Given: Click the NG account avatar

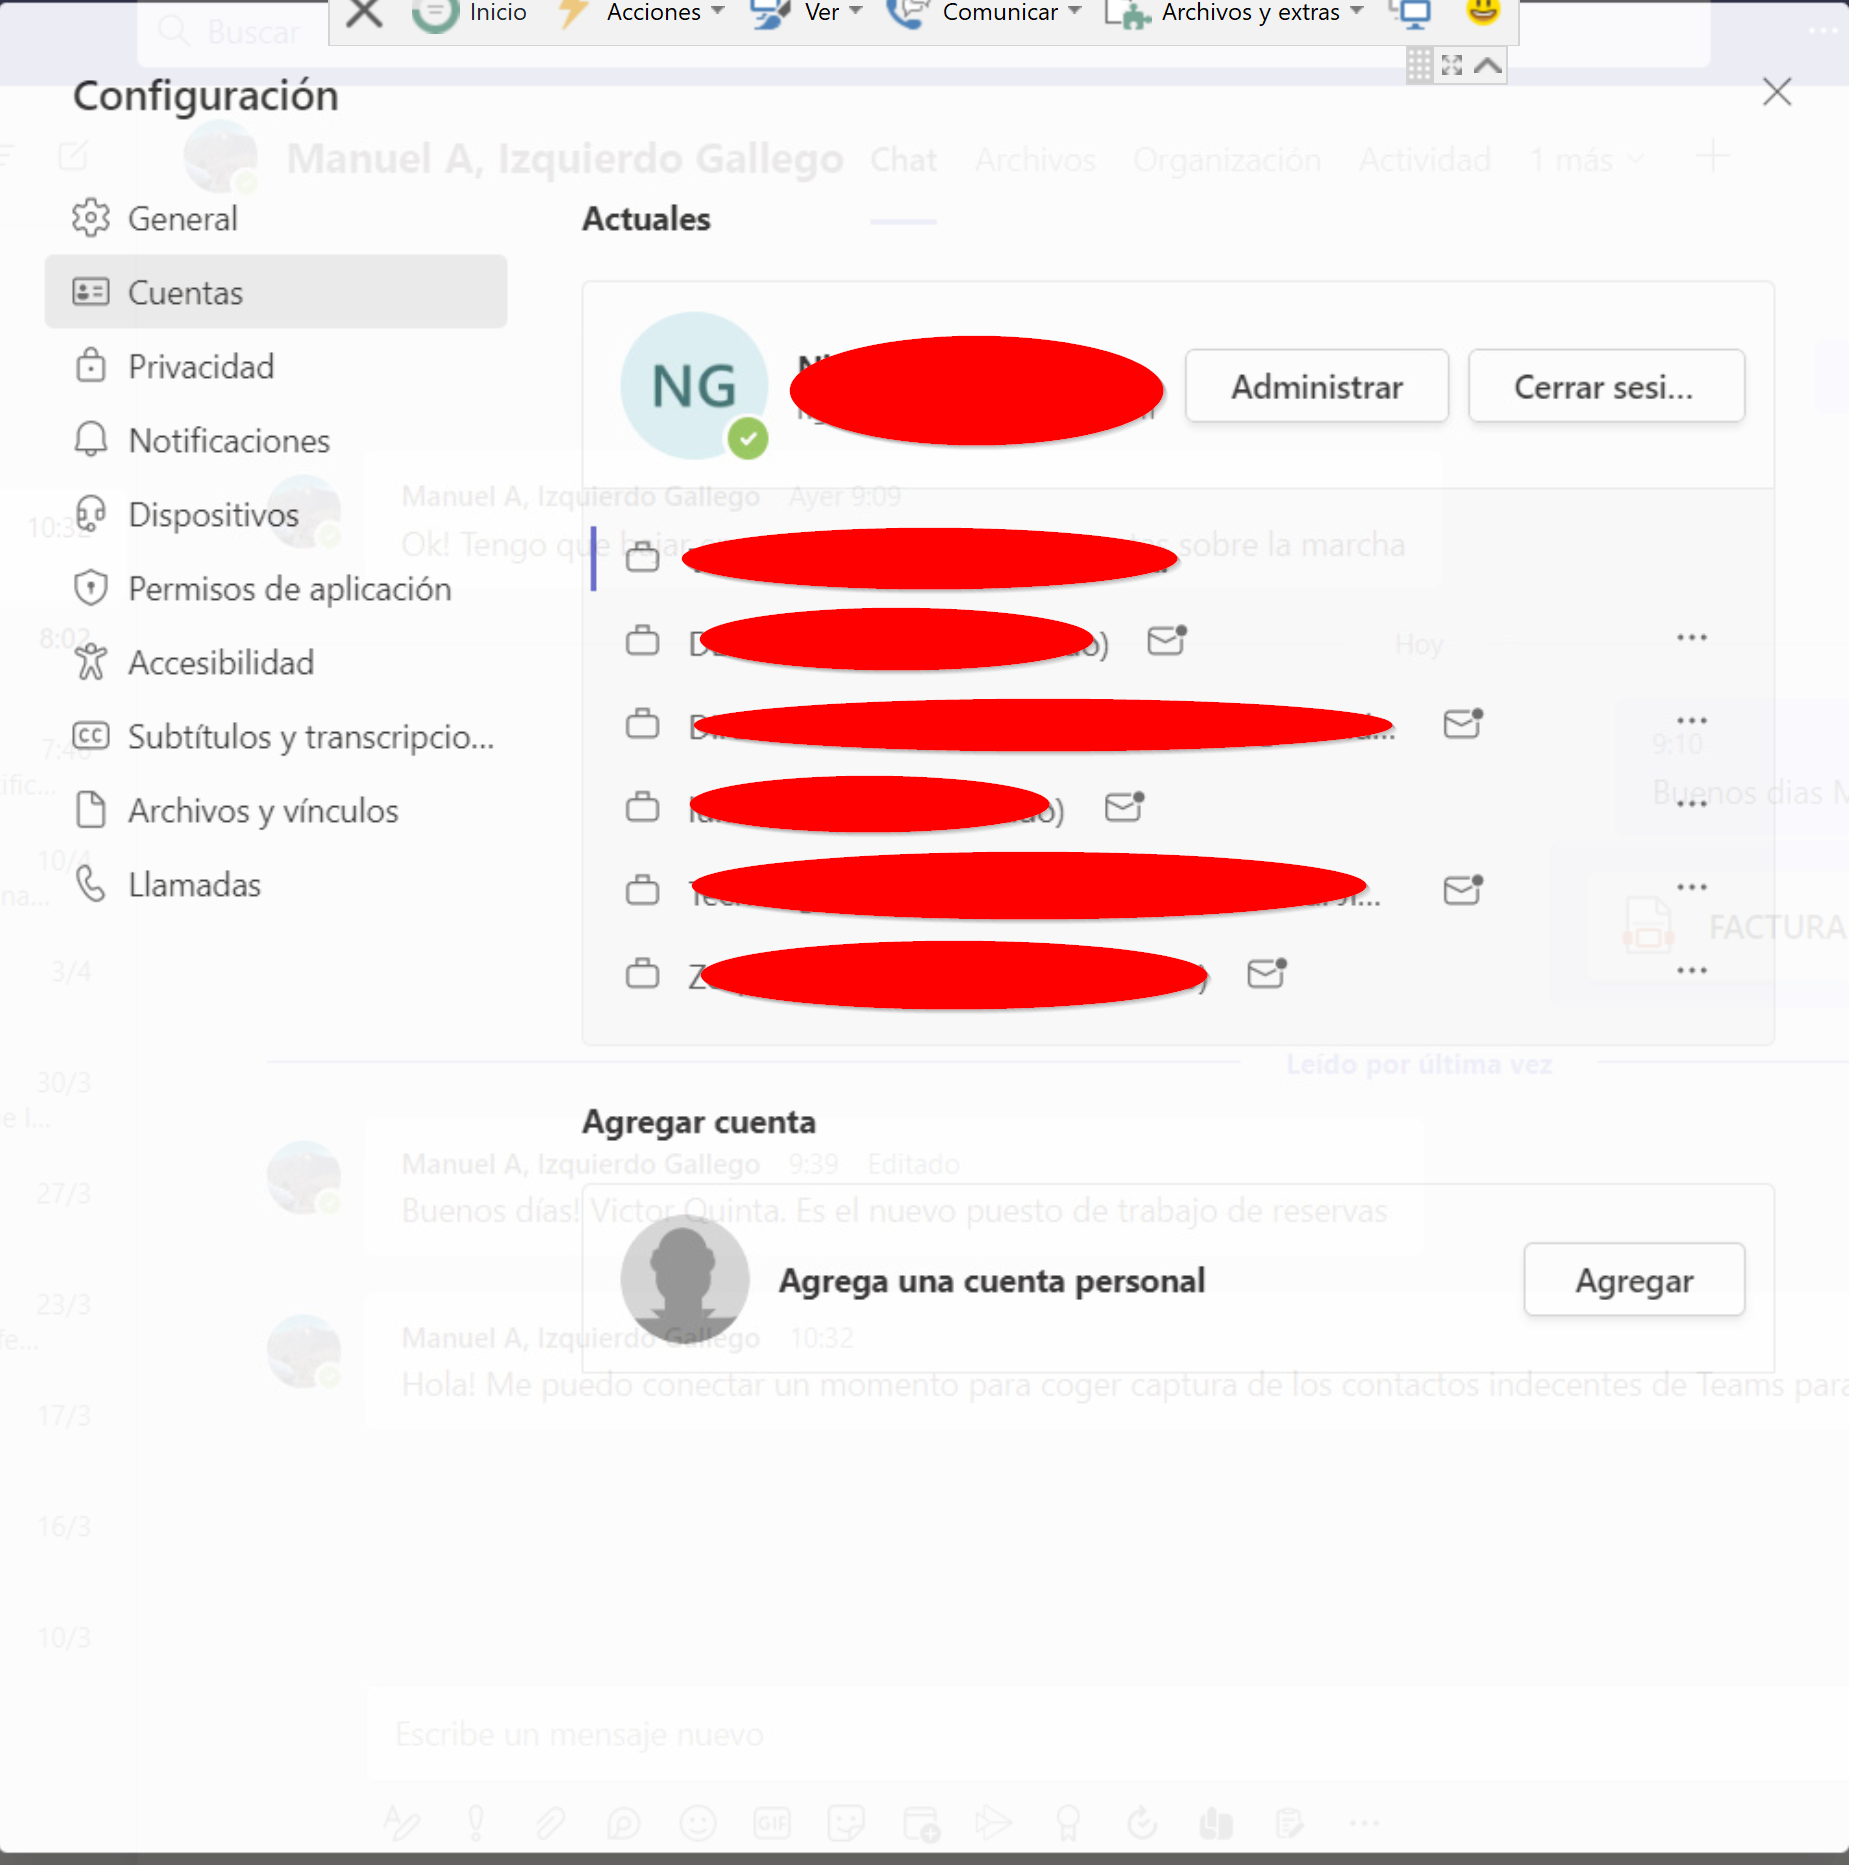Looking at the screenshot, I should click(x=695, y=386).
